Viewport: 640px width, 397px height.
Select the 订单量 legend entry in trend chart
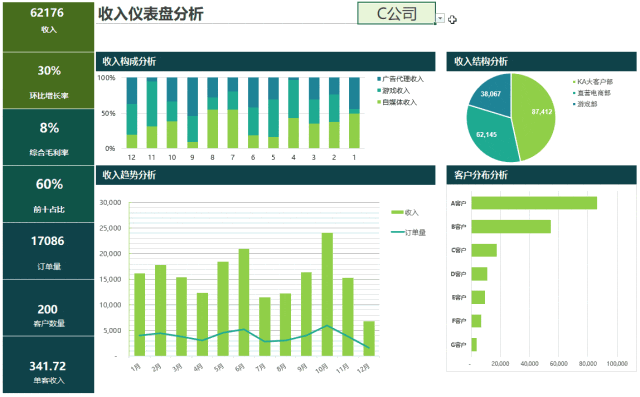click(409, 233)
